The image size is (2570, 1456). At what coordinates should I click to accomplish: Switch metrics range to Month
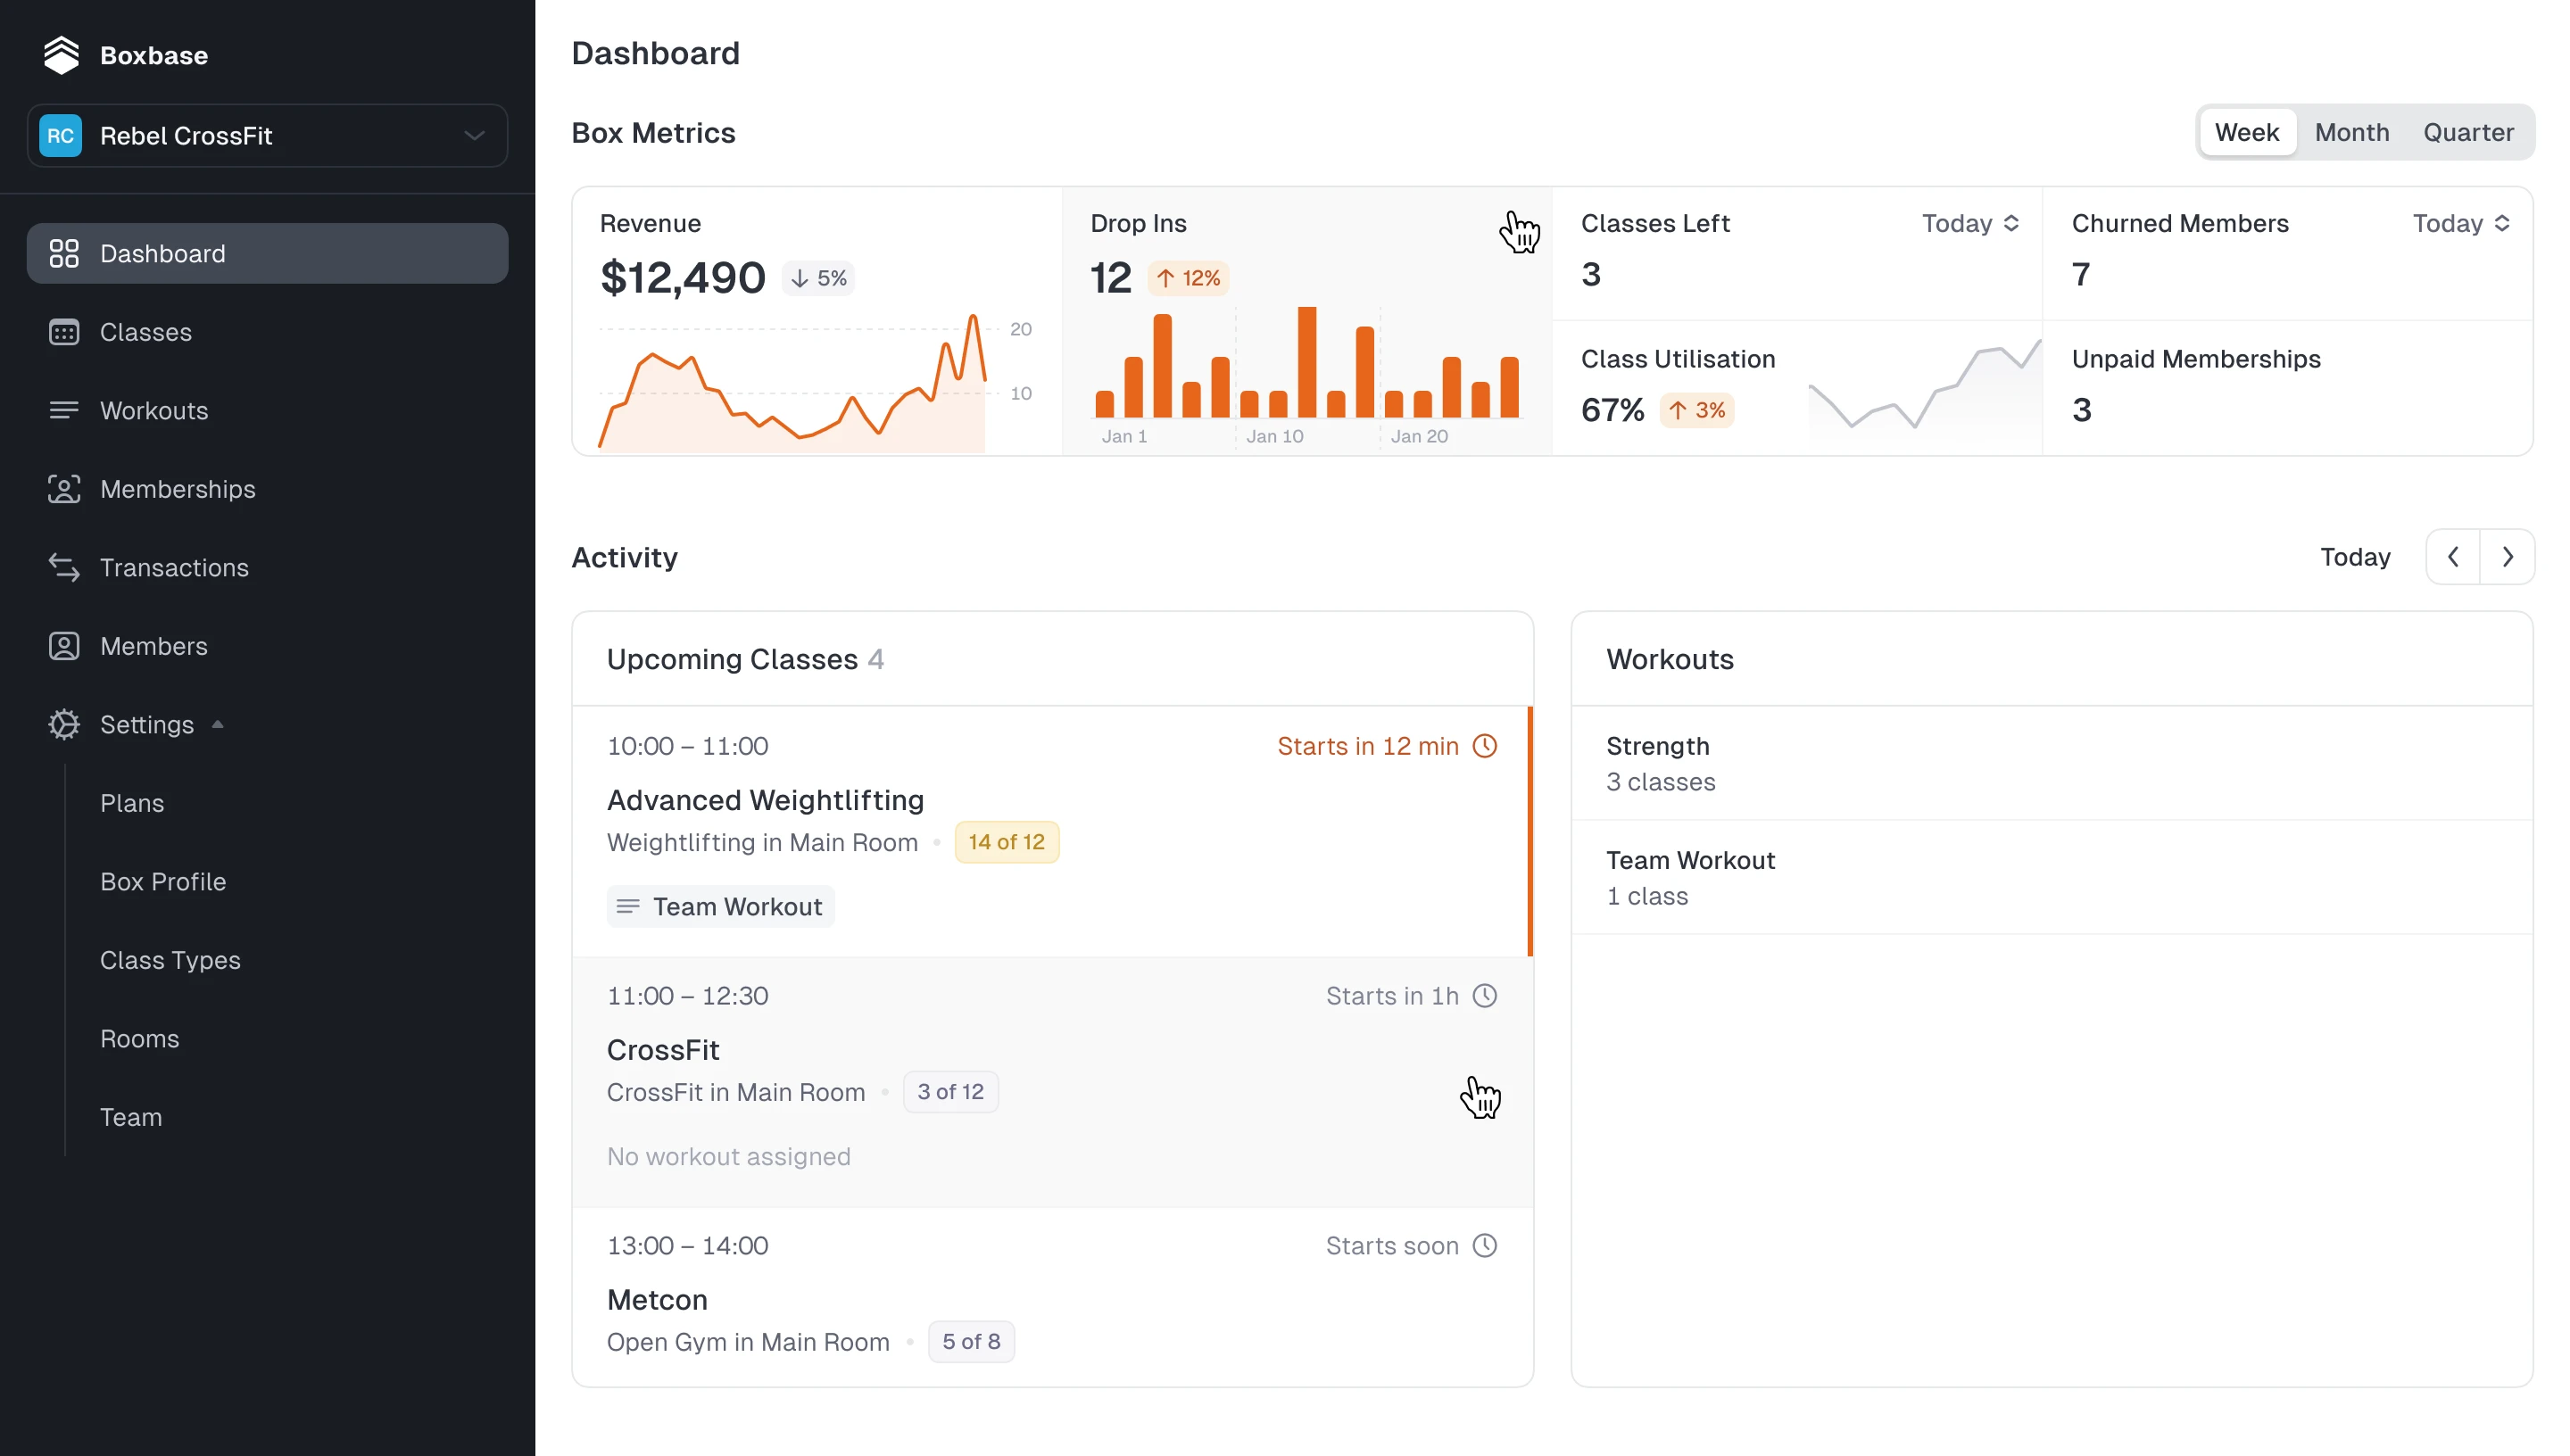(x=2351, y=132)
